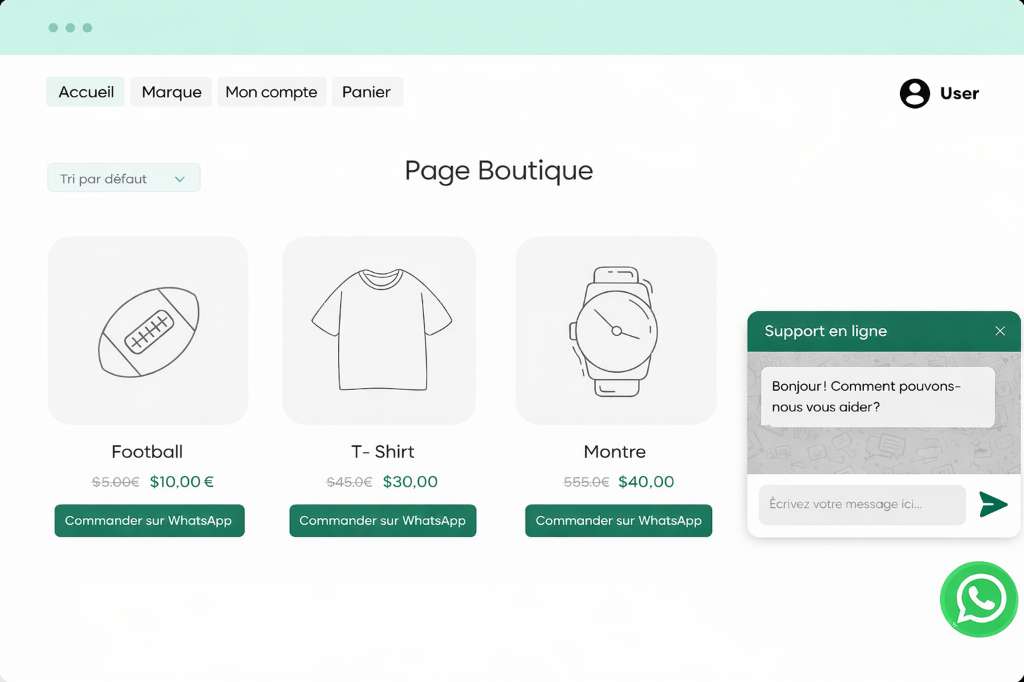Open the Tri par défaut dropdown
Image resolution: width=1024 pixels, height=682 pixels.
tap(123, 178)
